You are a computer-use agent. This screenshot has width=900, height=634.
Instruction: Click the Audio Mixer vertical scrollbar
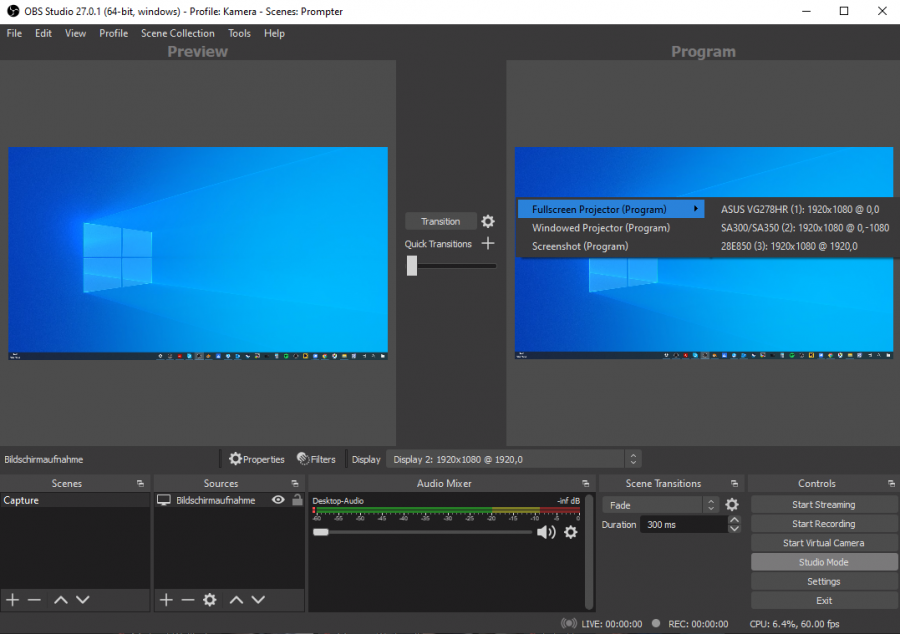tap(589, 551)
